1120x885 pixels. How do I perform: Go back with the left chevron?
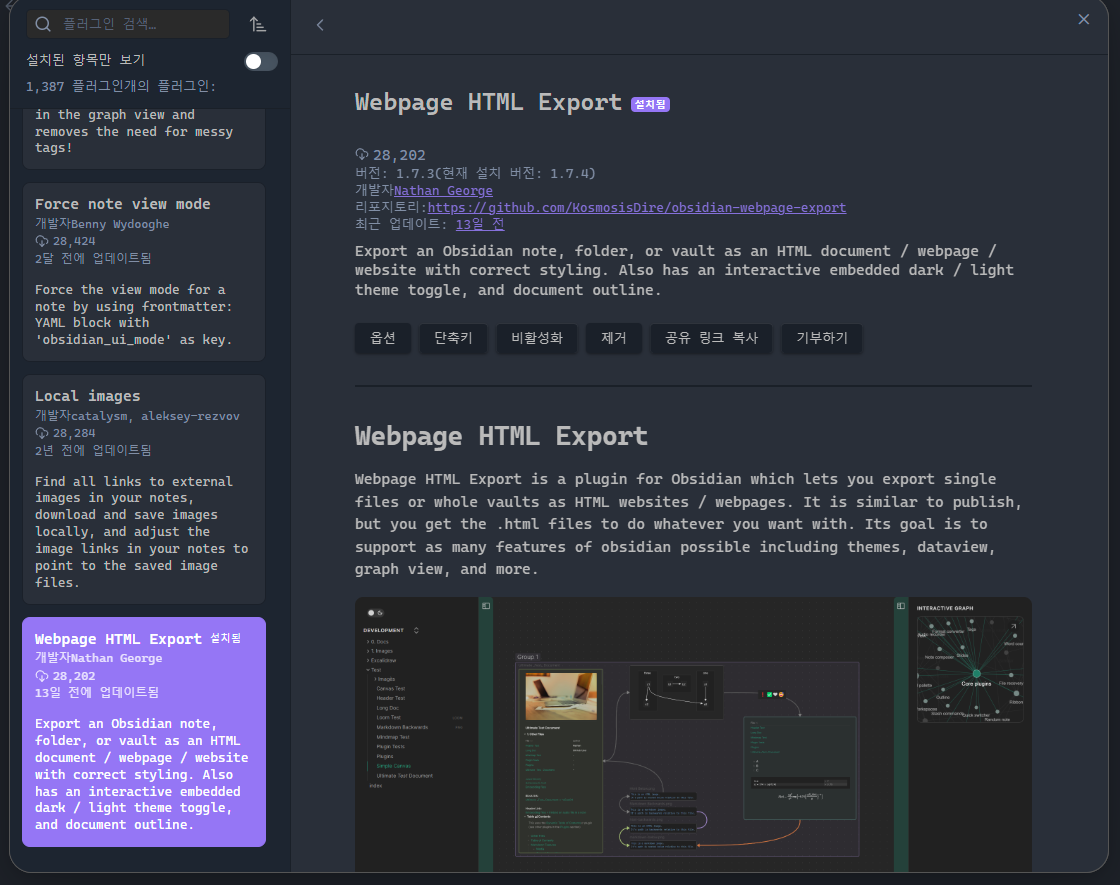pos(320,25)
